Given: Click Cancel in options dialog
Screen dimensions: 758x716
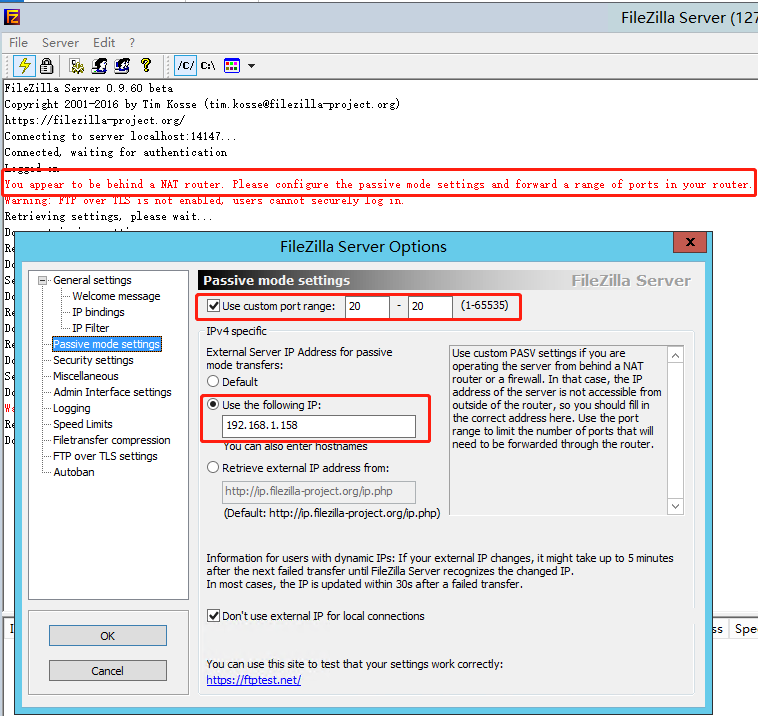Looking at the screenshot, I should pos(108,671).
